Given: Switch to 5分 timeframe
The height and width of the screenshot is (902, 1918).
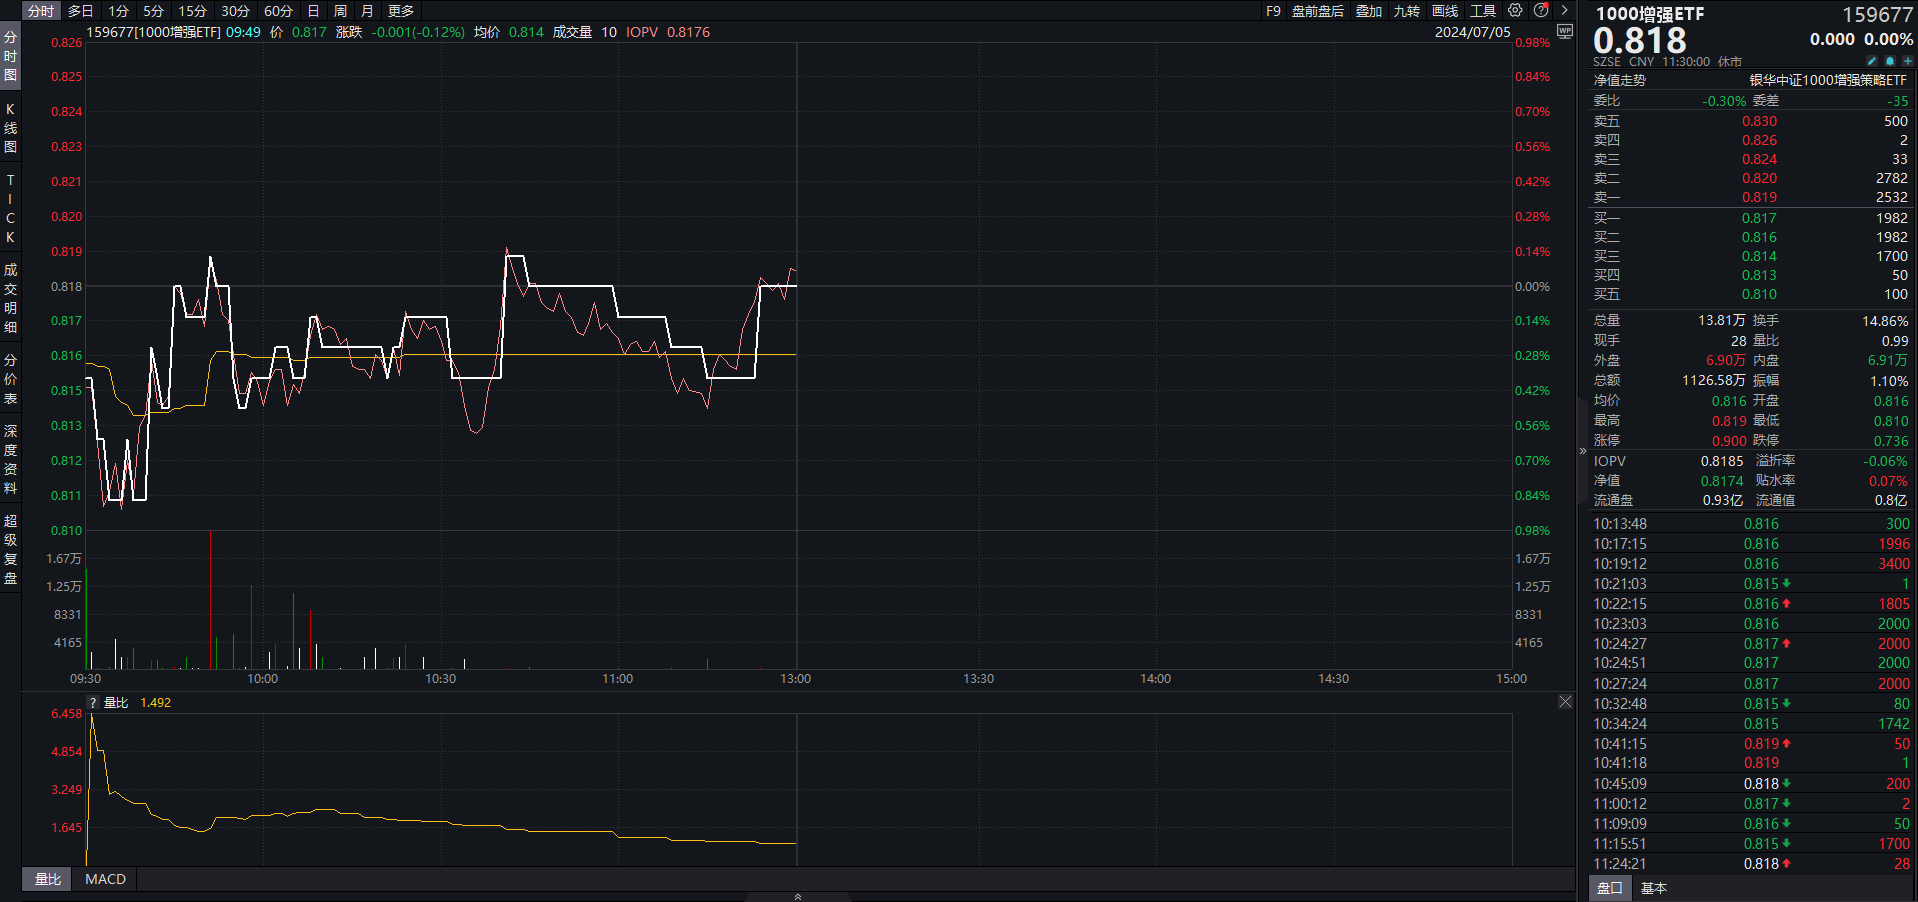Looking at the screenshot, I should pyautogui.click(x=153, y=11).
